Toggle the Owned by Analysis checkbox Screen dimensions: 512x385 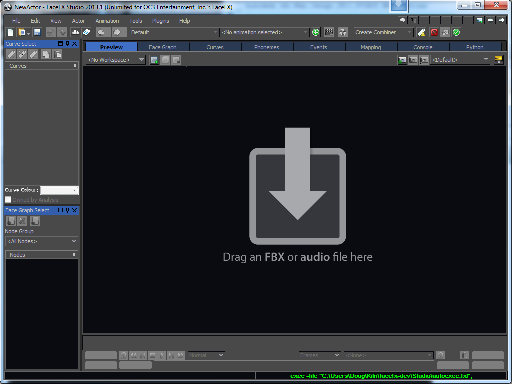pyautogui.click(x=8, y=200)
